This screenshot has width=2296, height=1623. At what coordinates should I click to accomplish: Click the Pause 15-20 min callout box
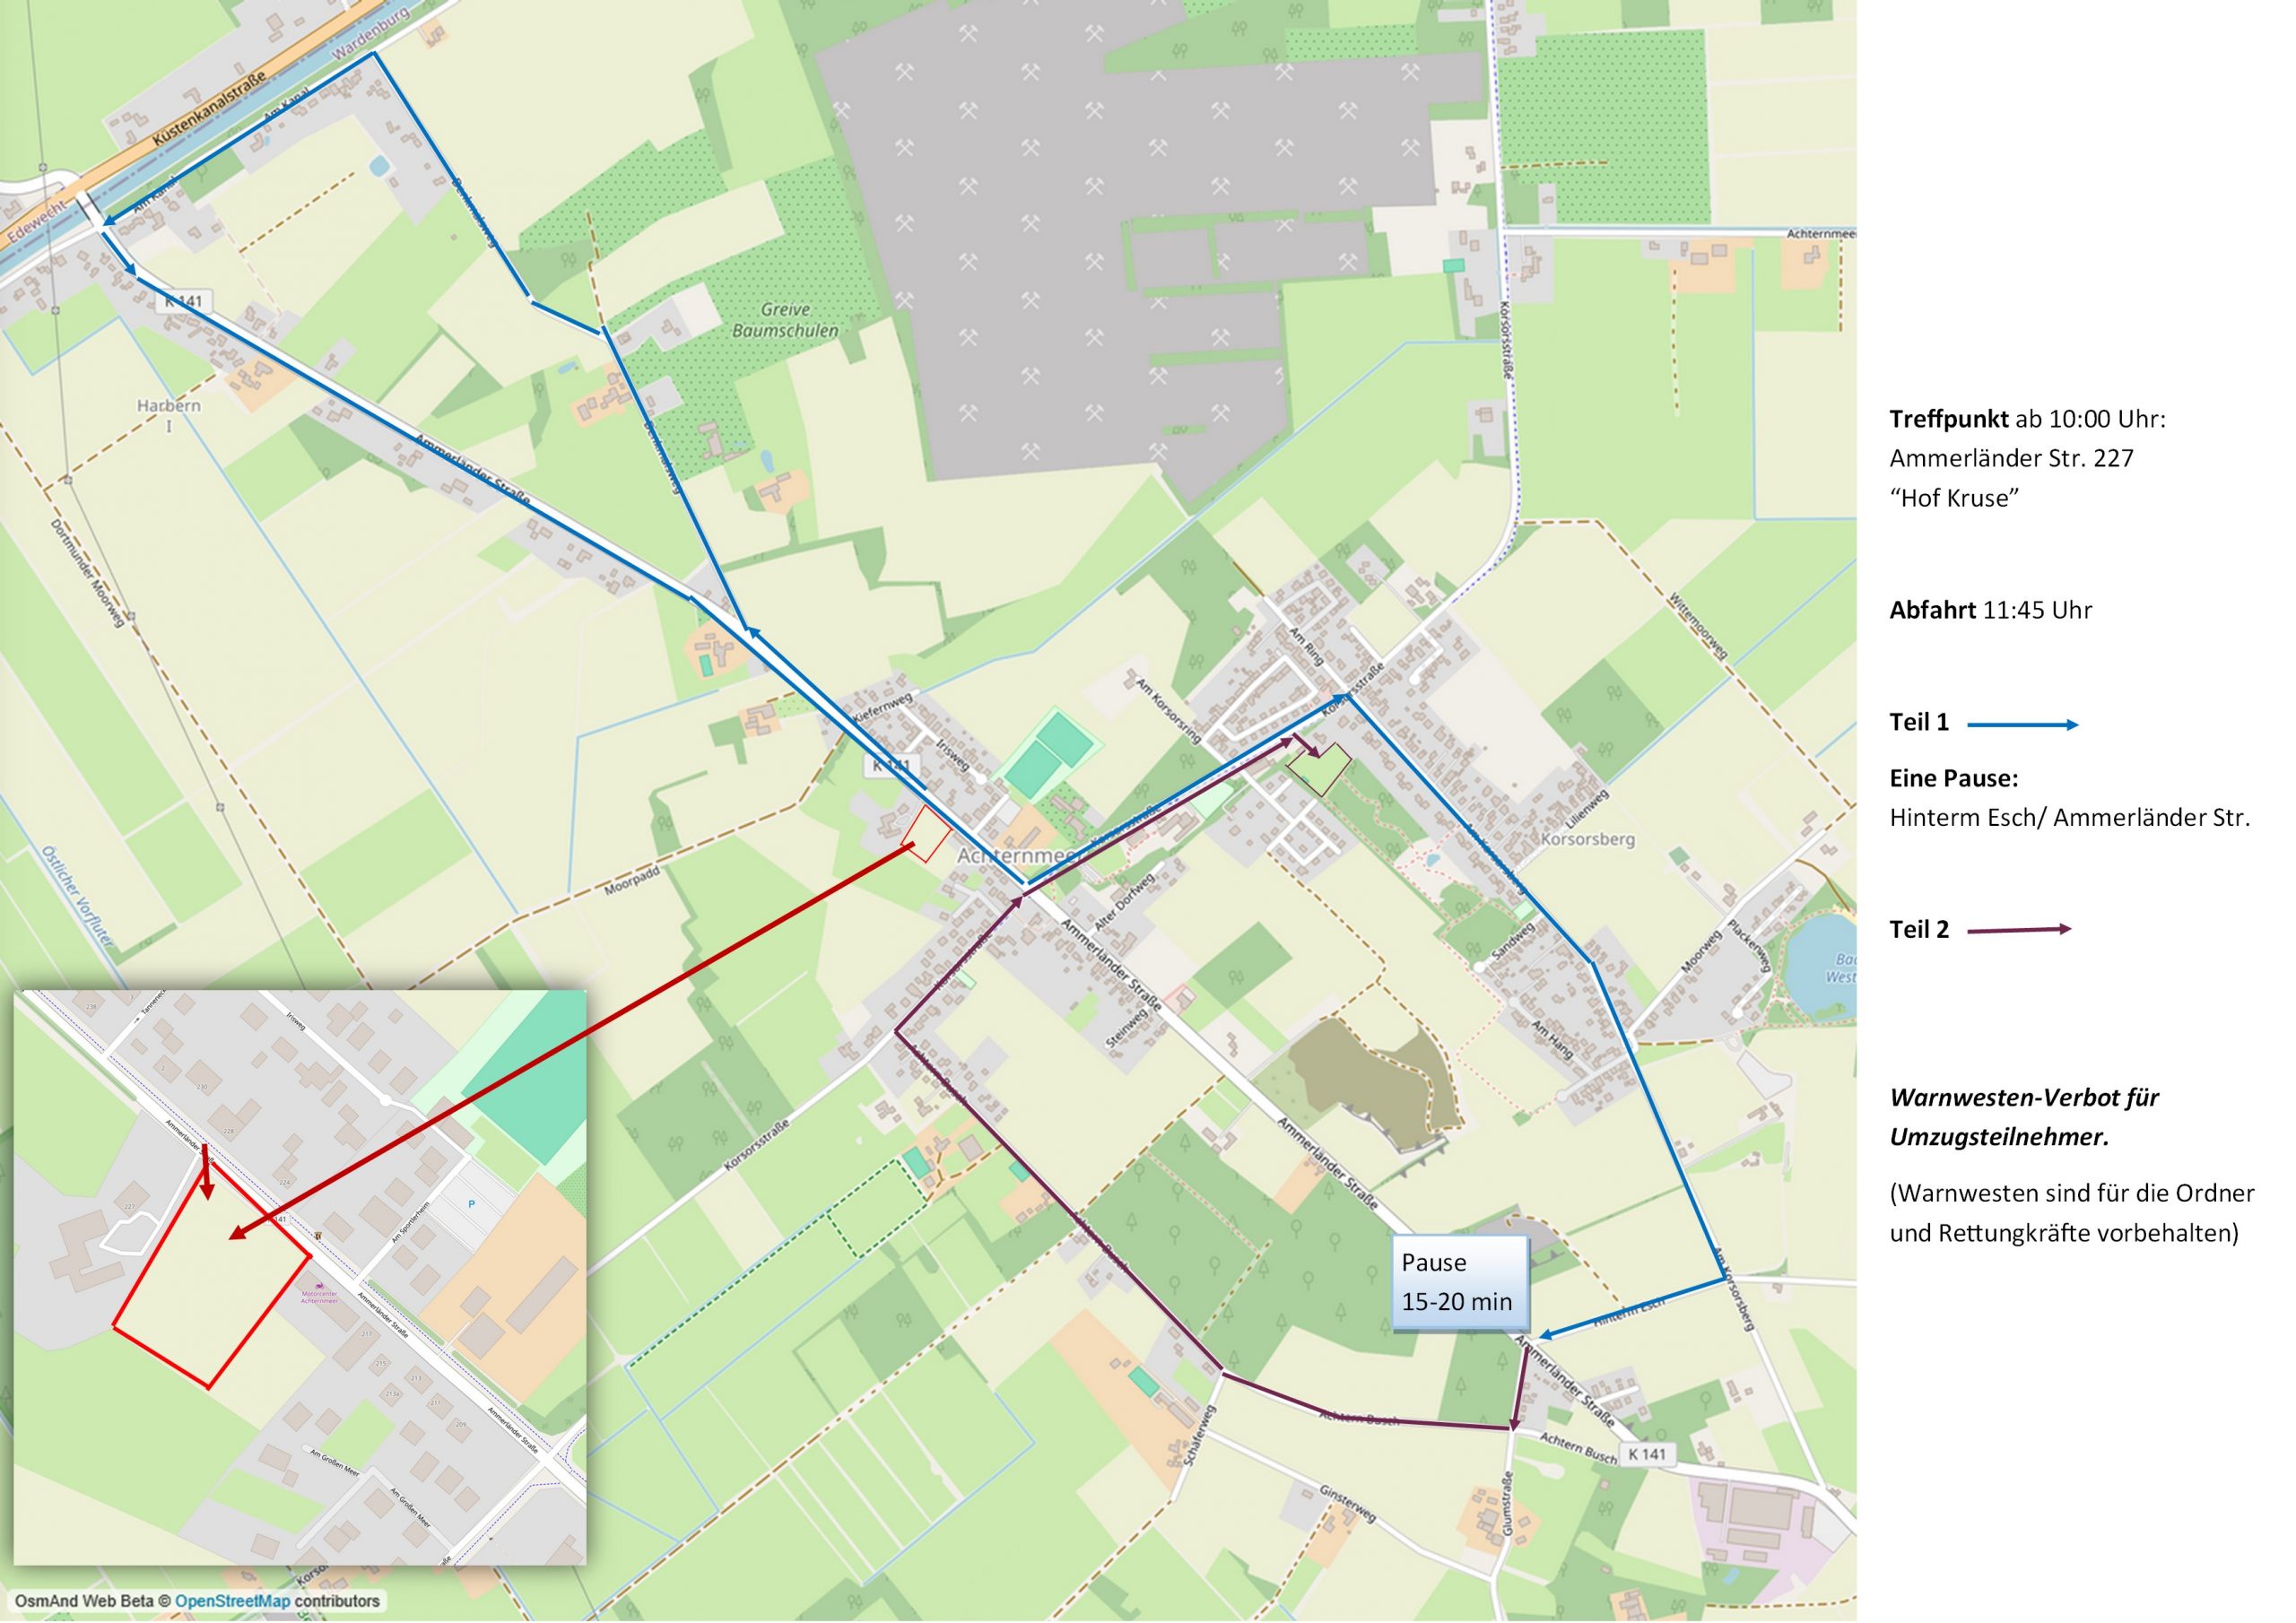pyautogui.click(x=1459, y=1283)
